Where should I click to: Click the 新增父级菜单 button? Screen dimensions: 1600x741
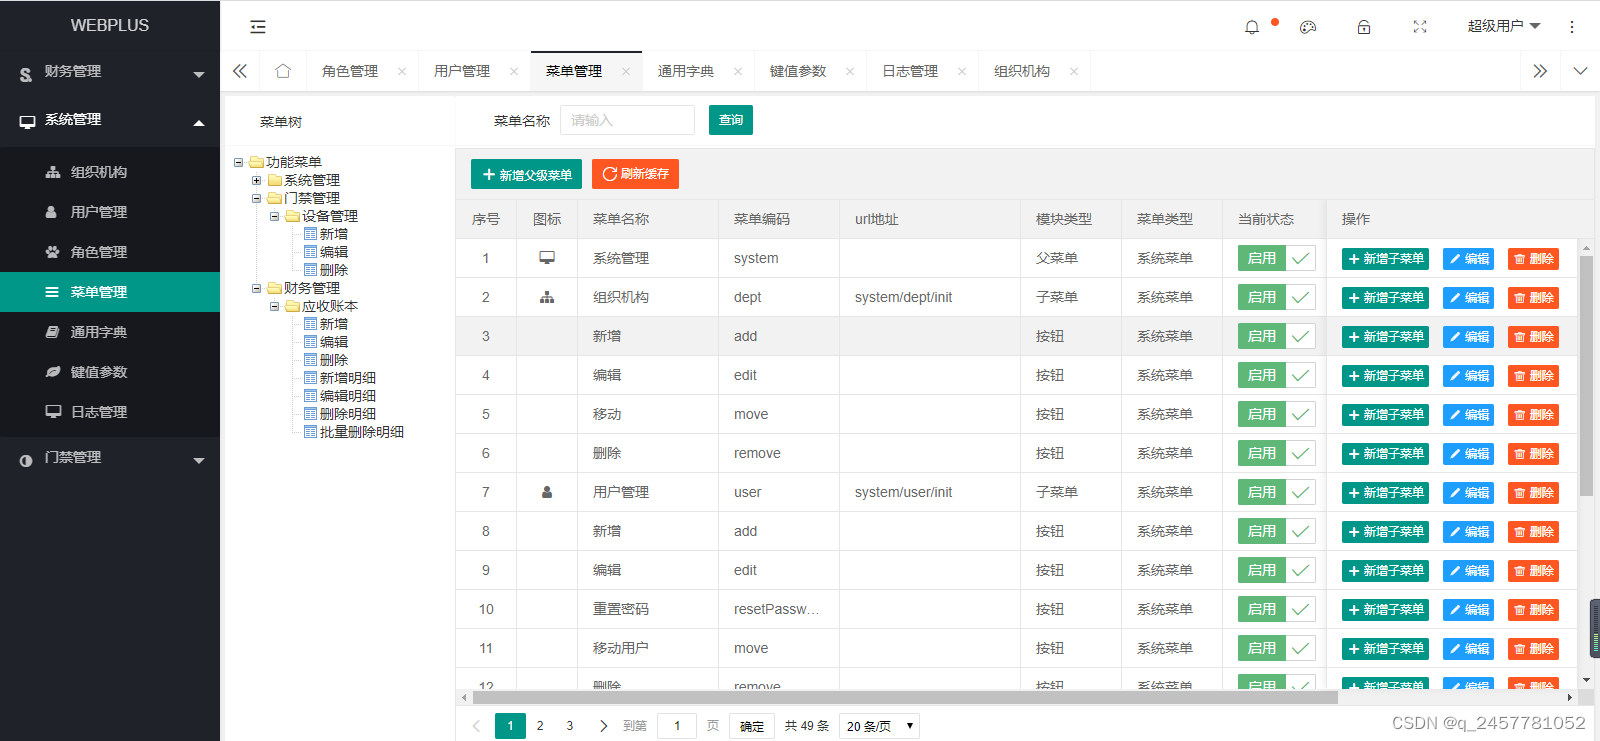tap(526, 174)
